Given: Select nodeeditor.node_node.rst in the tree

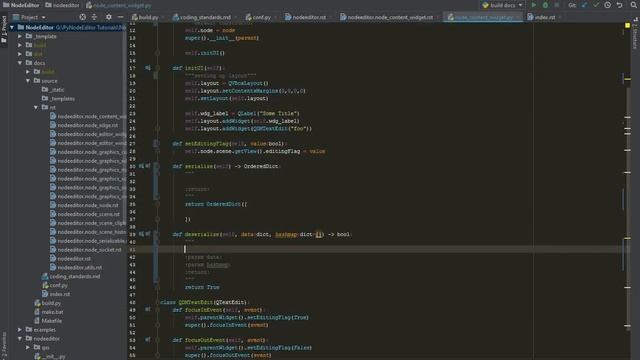Looking at the screenshot, I should (x=88, y=205).
